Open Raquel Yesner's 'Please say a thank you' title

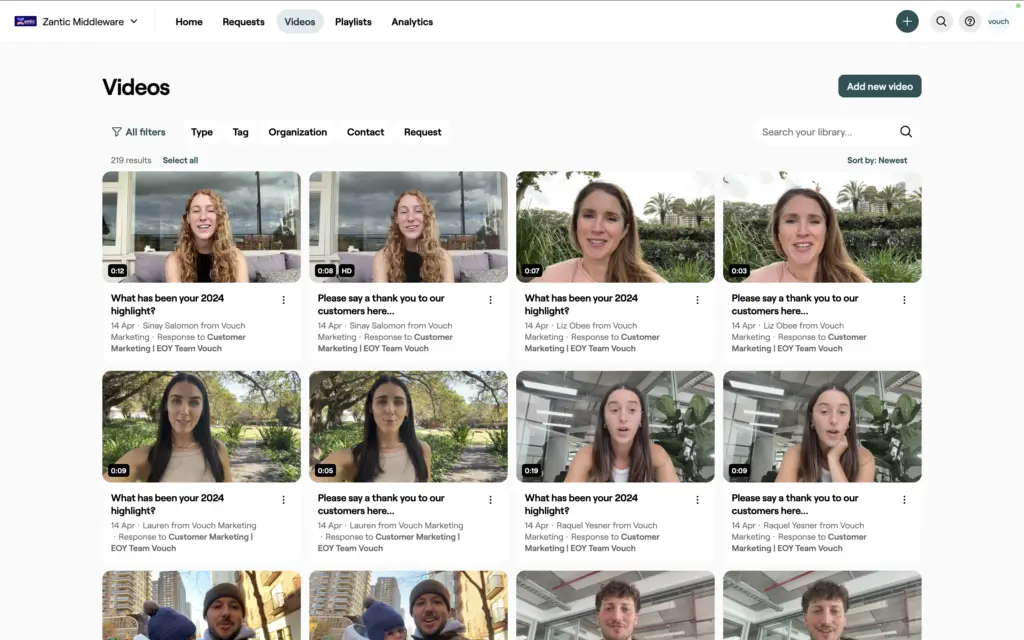[795, 504]
